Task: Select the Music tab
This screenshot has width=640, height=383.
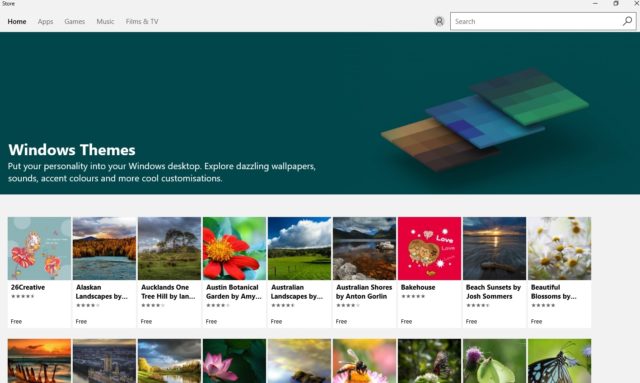Action: tap(105, 21)
